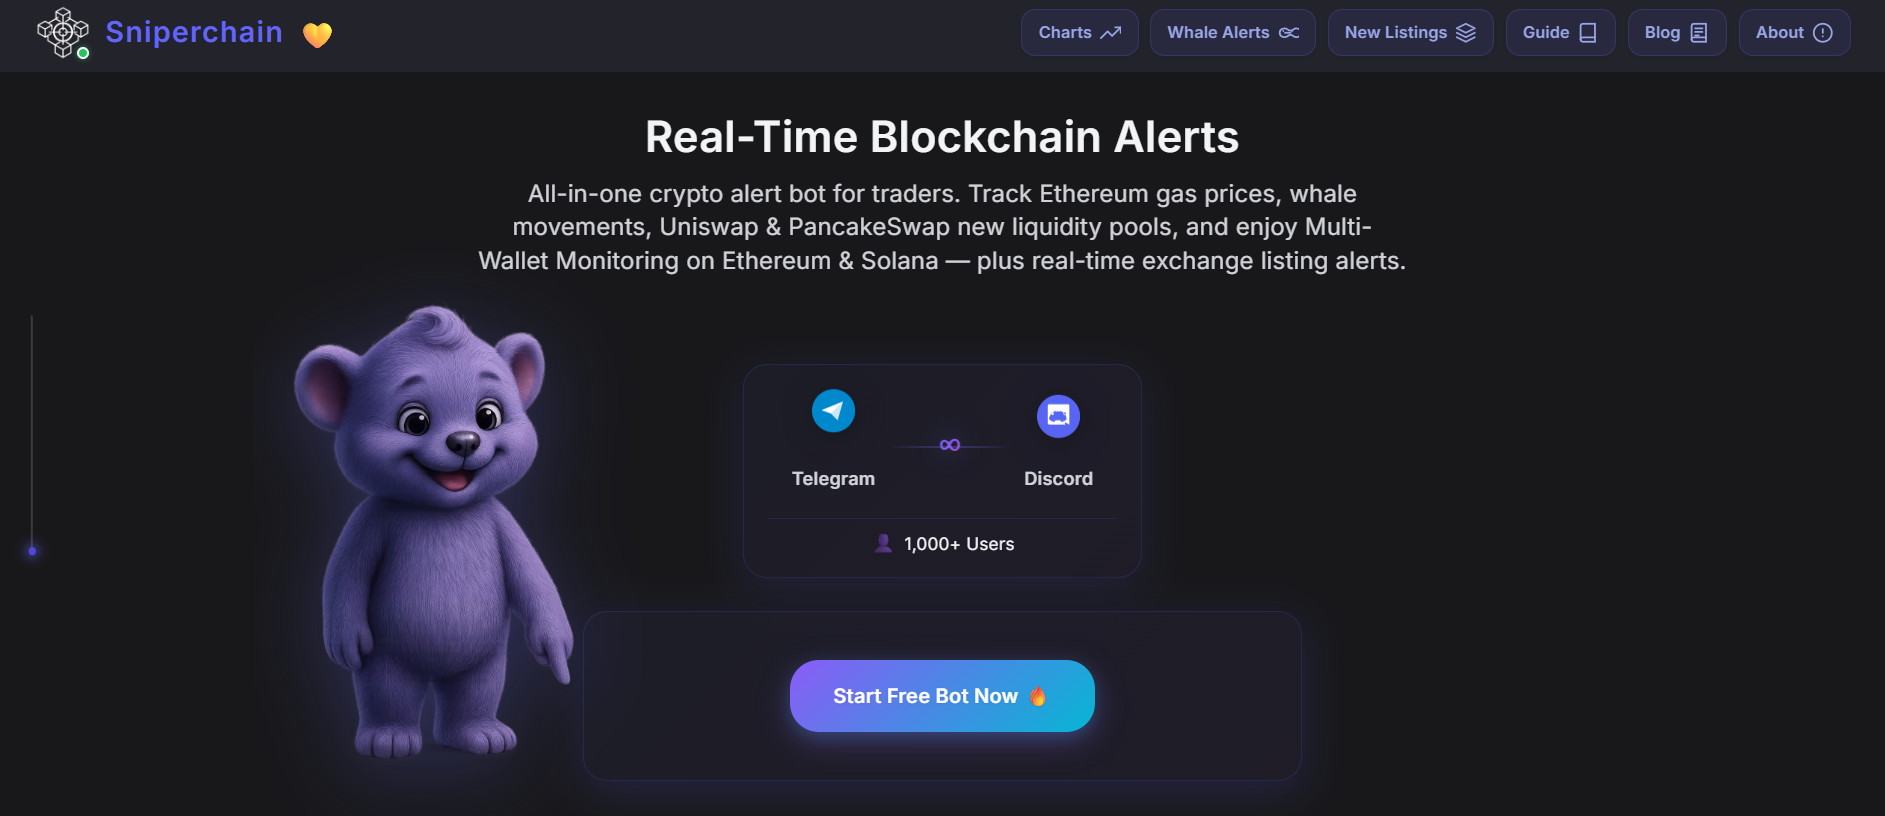The height and width of the screenshot is (816, 1885).
Task: Select the Discord icon
Action: [1059, 416]
